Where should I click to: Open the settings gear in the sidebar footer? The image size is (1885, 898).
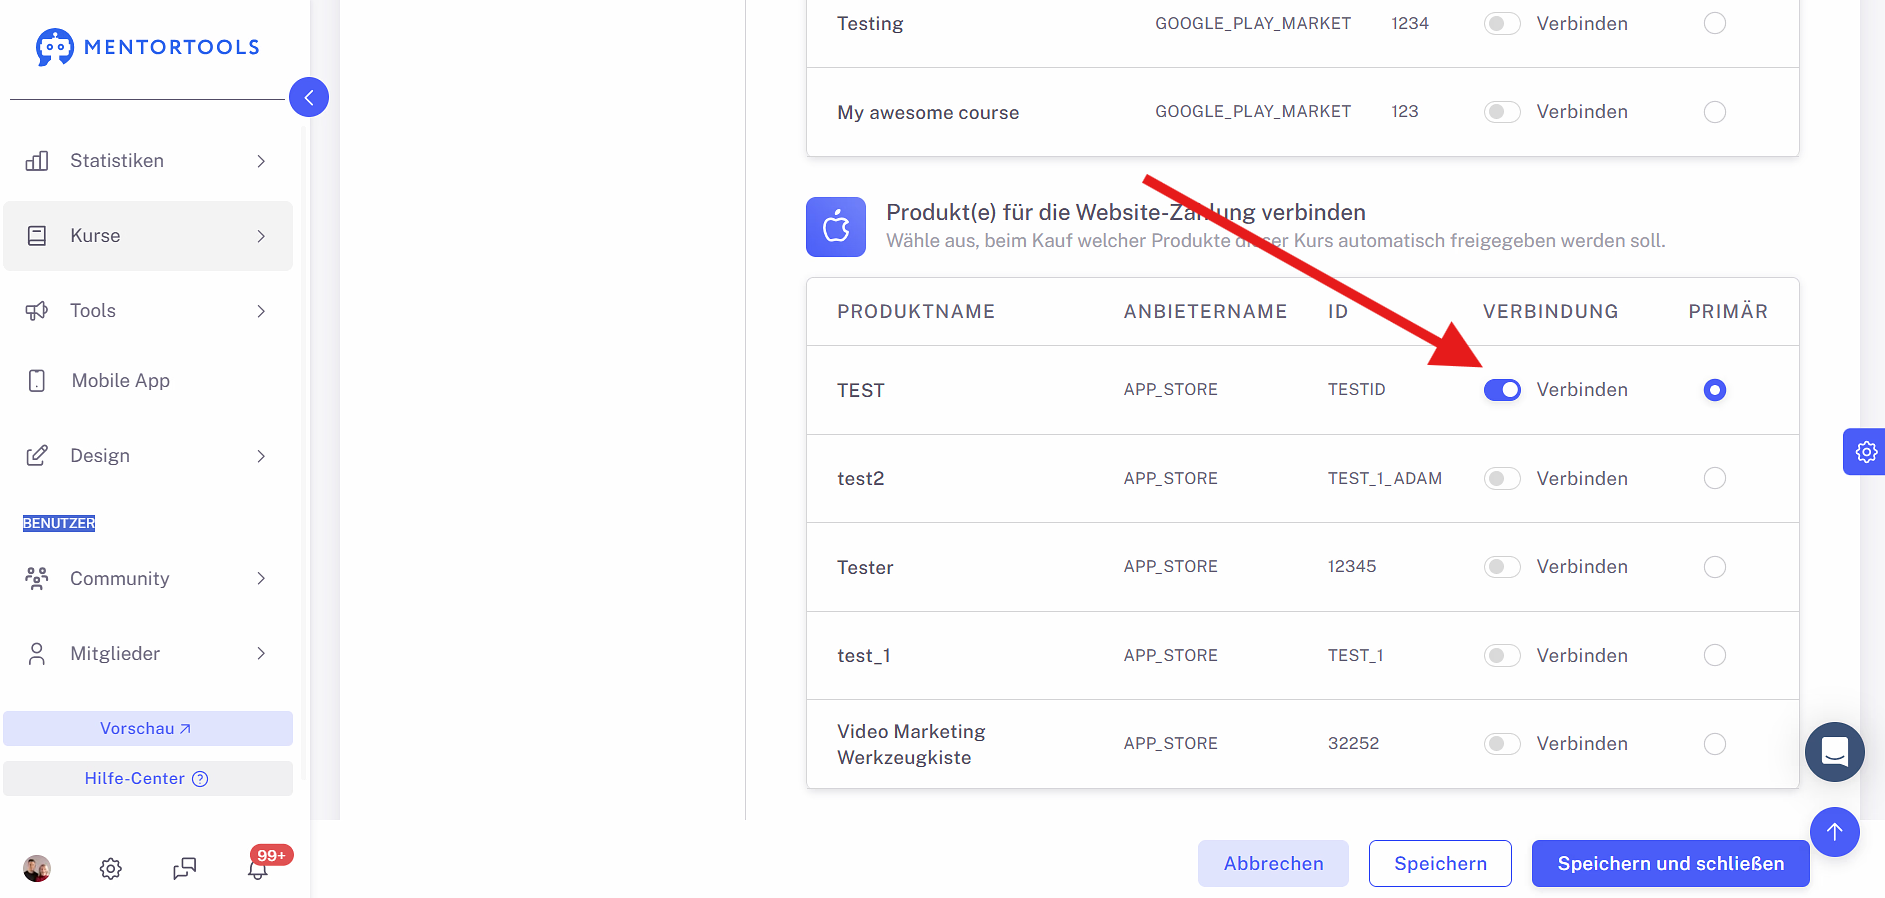click(x=111, y=869)
